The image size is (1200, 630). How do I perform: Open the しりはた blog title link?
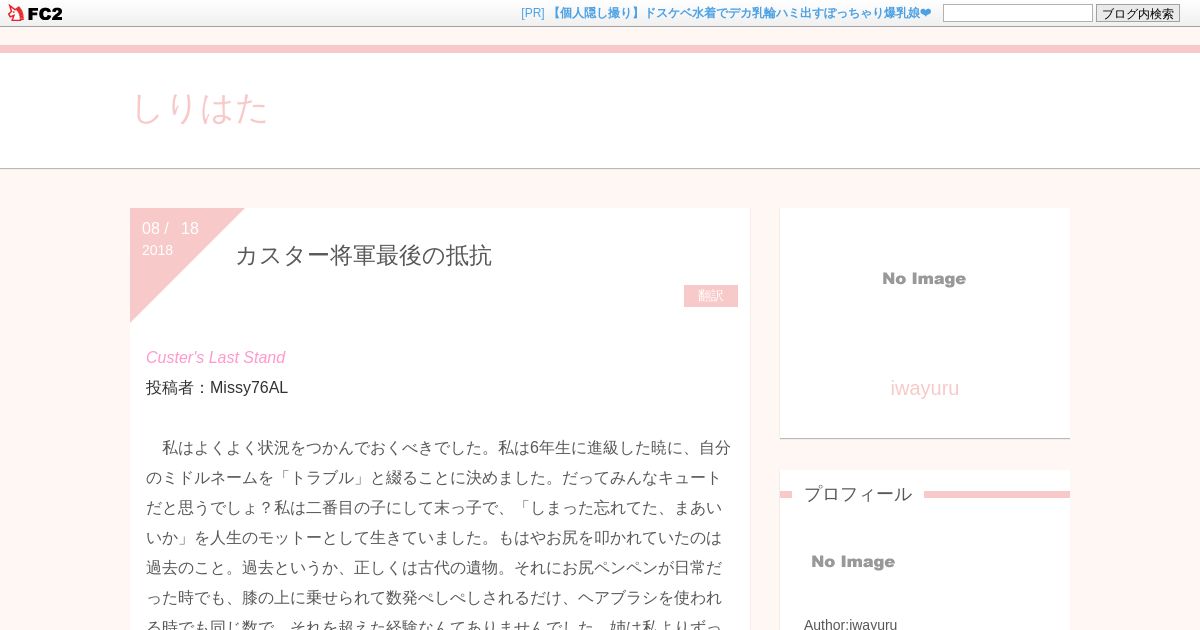coord(200,108)
